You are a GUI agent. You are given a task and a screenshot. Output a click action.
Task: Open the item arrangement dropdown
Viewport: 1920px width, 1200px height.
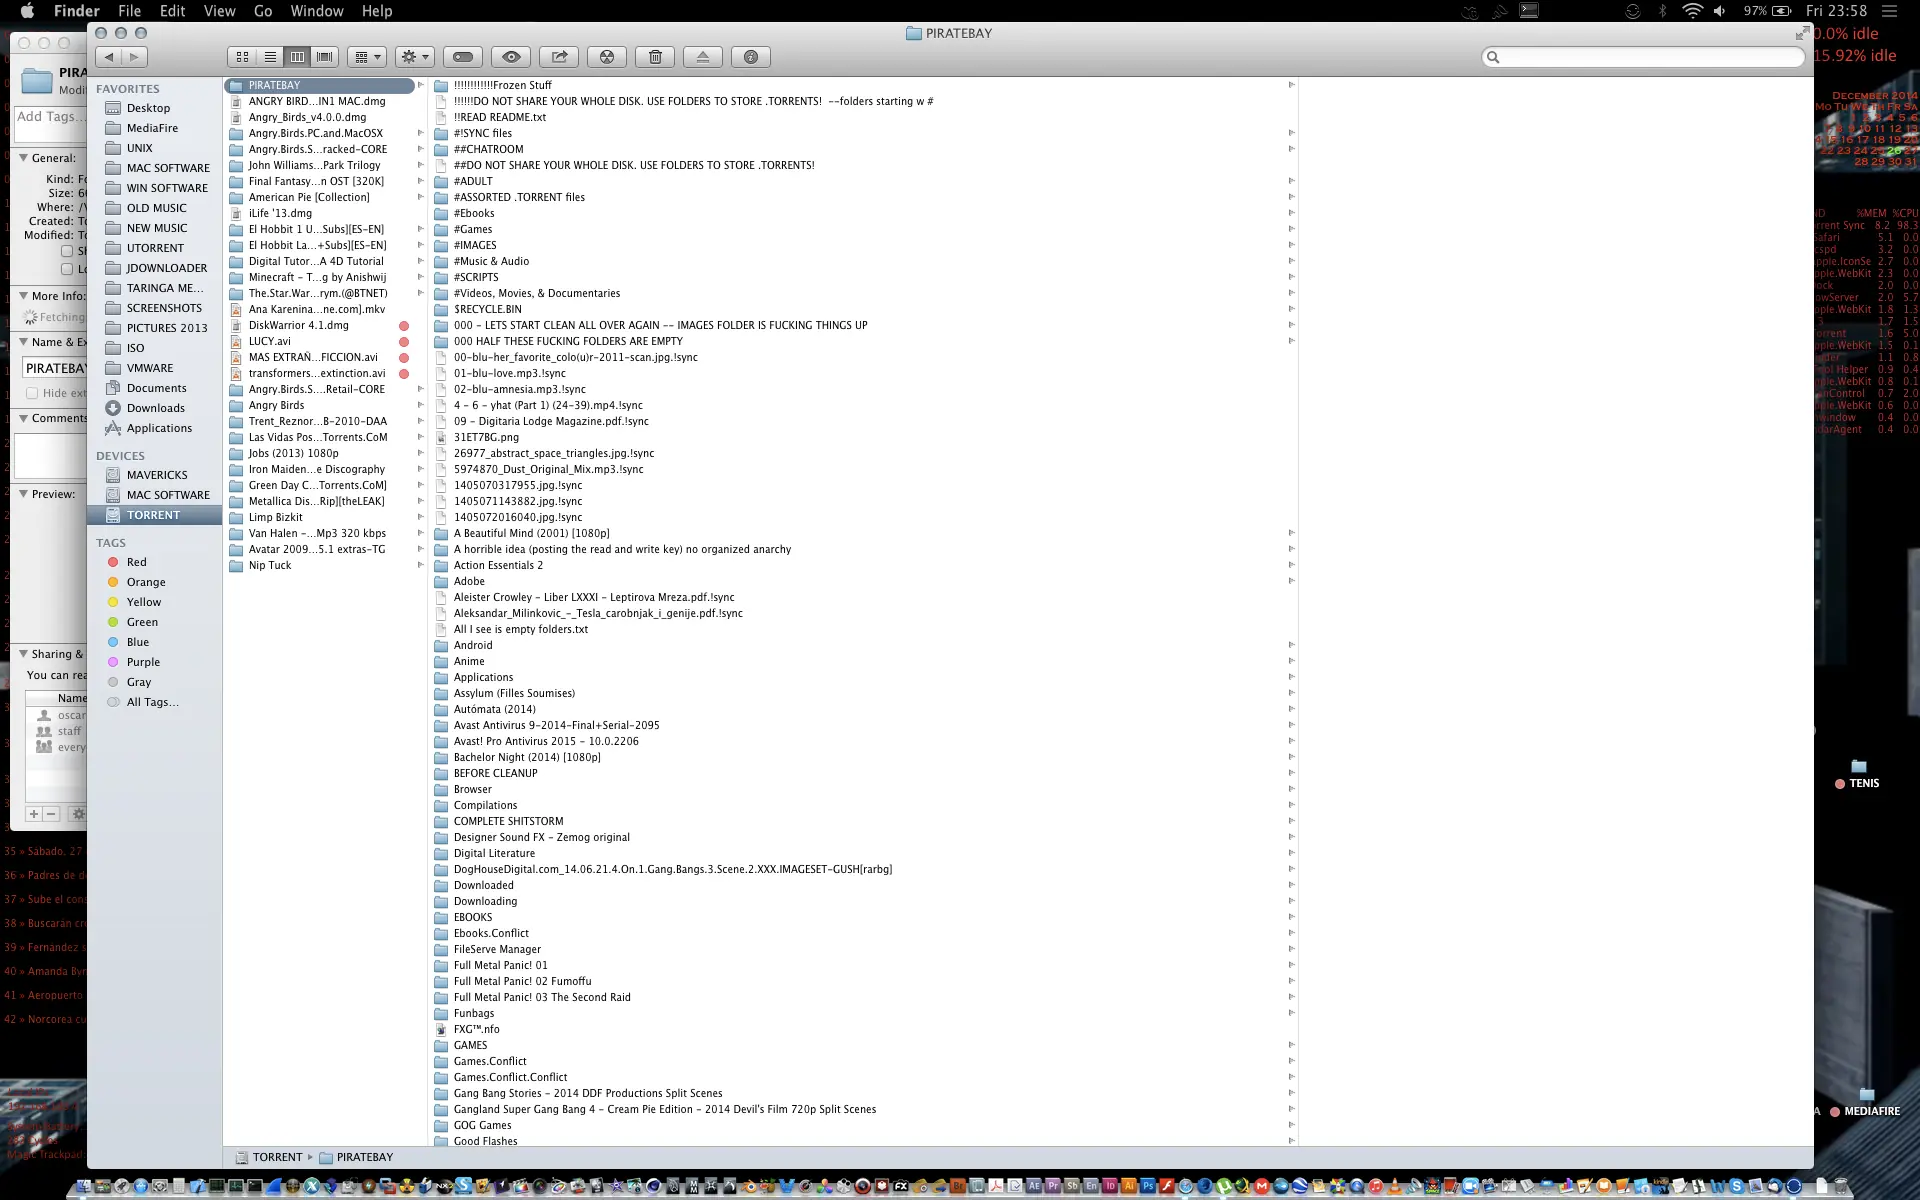tap(367, 57)
